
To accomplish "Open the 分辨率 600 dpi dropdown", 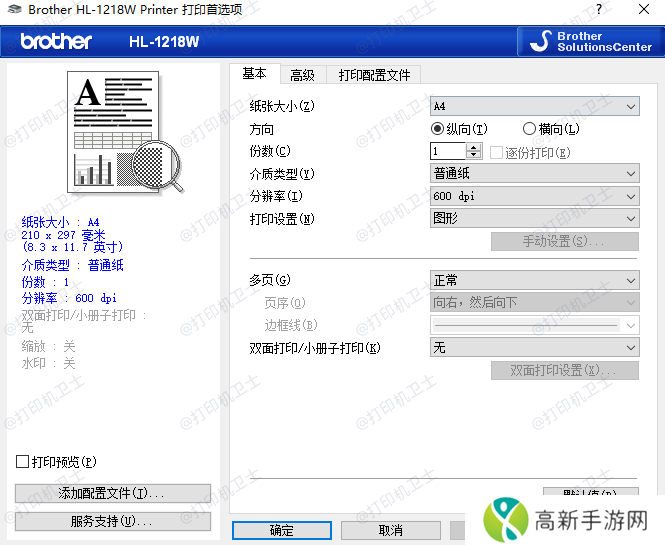I will (x=534, y=196).
